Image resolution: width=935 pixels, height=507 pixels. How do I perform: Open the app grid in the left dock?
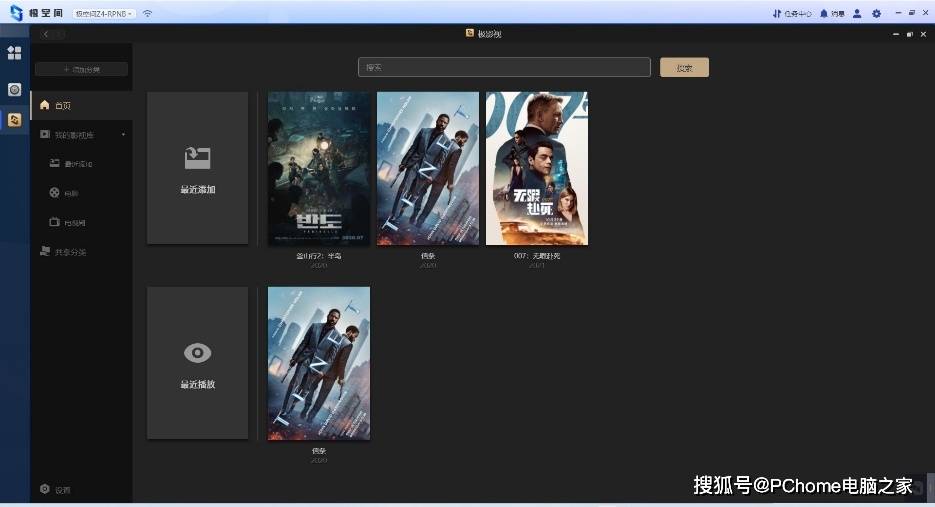coord(14,53)
